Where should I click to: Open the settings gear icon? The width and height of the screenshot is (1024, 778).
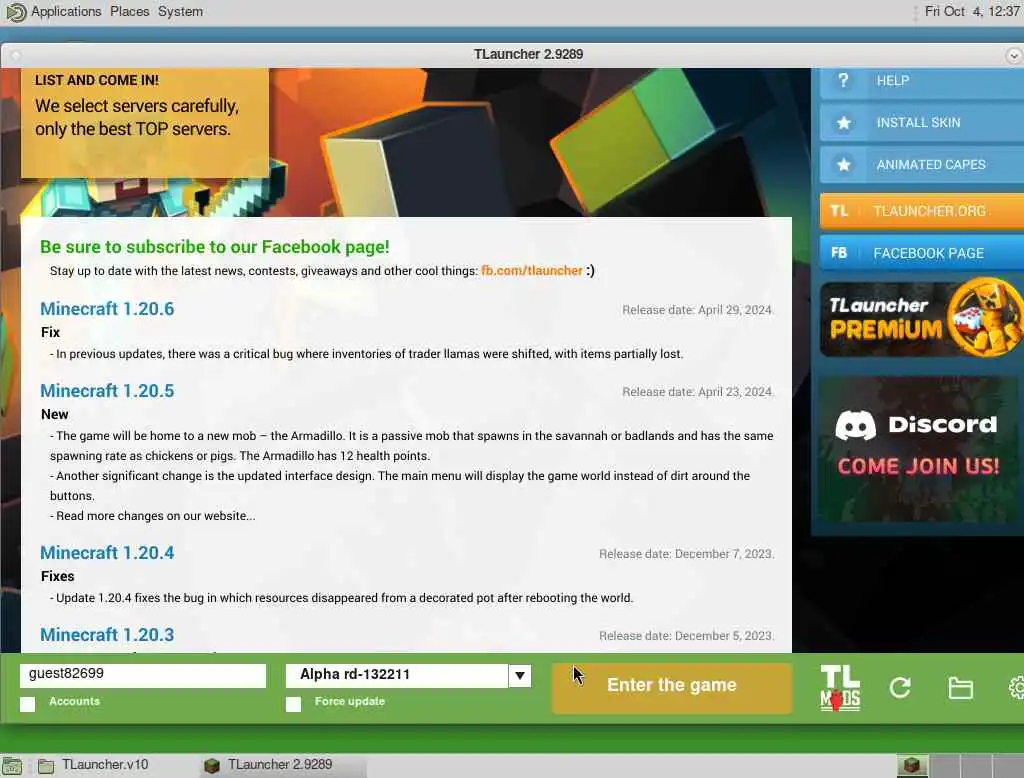click(1016, 687)
